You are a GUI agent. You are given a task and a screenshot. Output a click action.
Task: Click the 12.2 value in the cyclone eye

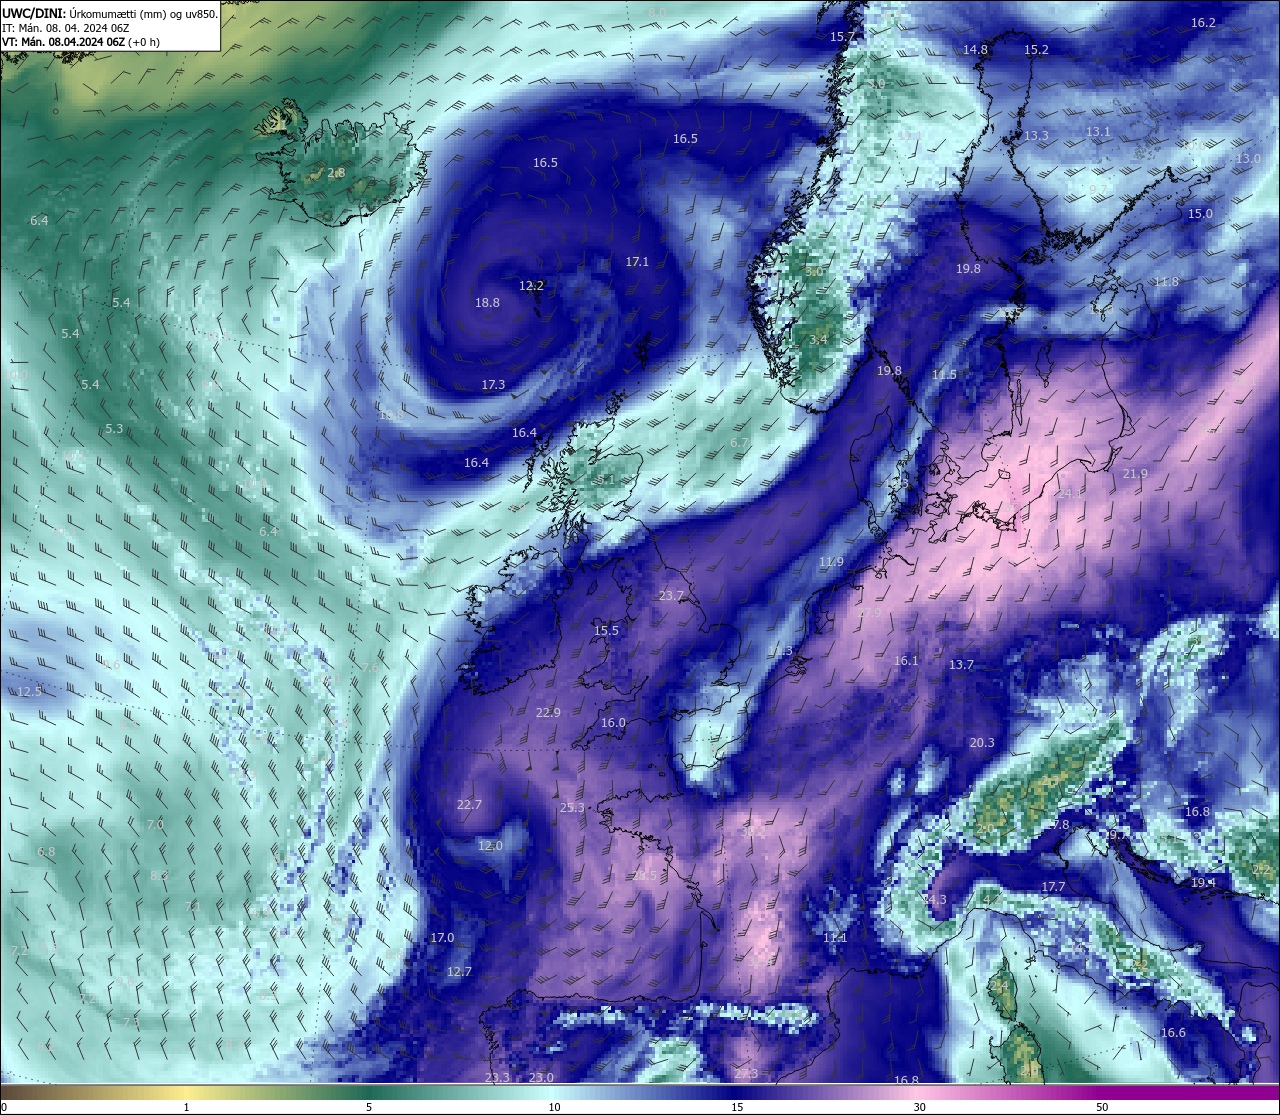tap(531, 285)
